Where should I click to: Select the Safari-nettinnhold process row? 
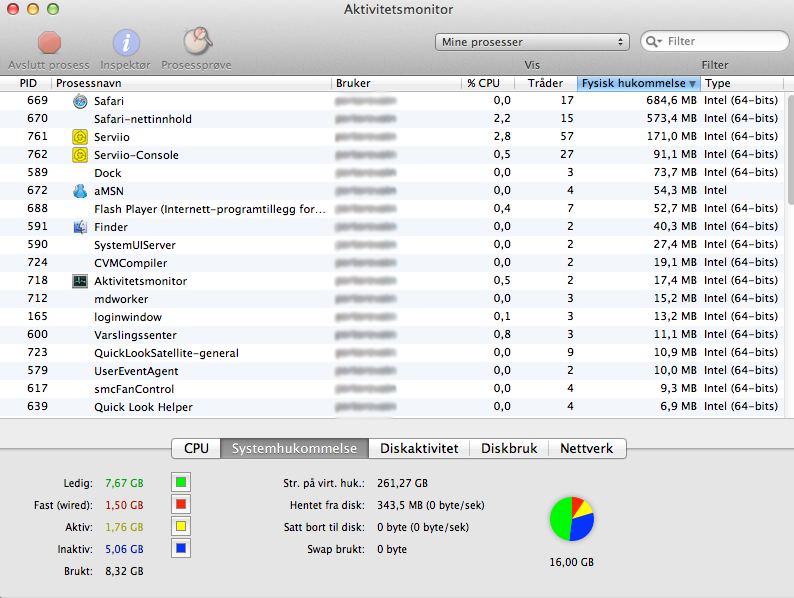392,119
